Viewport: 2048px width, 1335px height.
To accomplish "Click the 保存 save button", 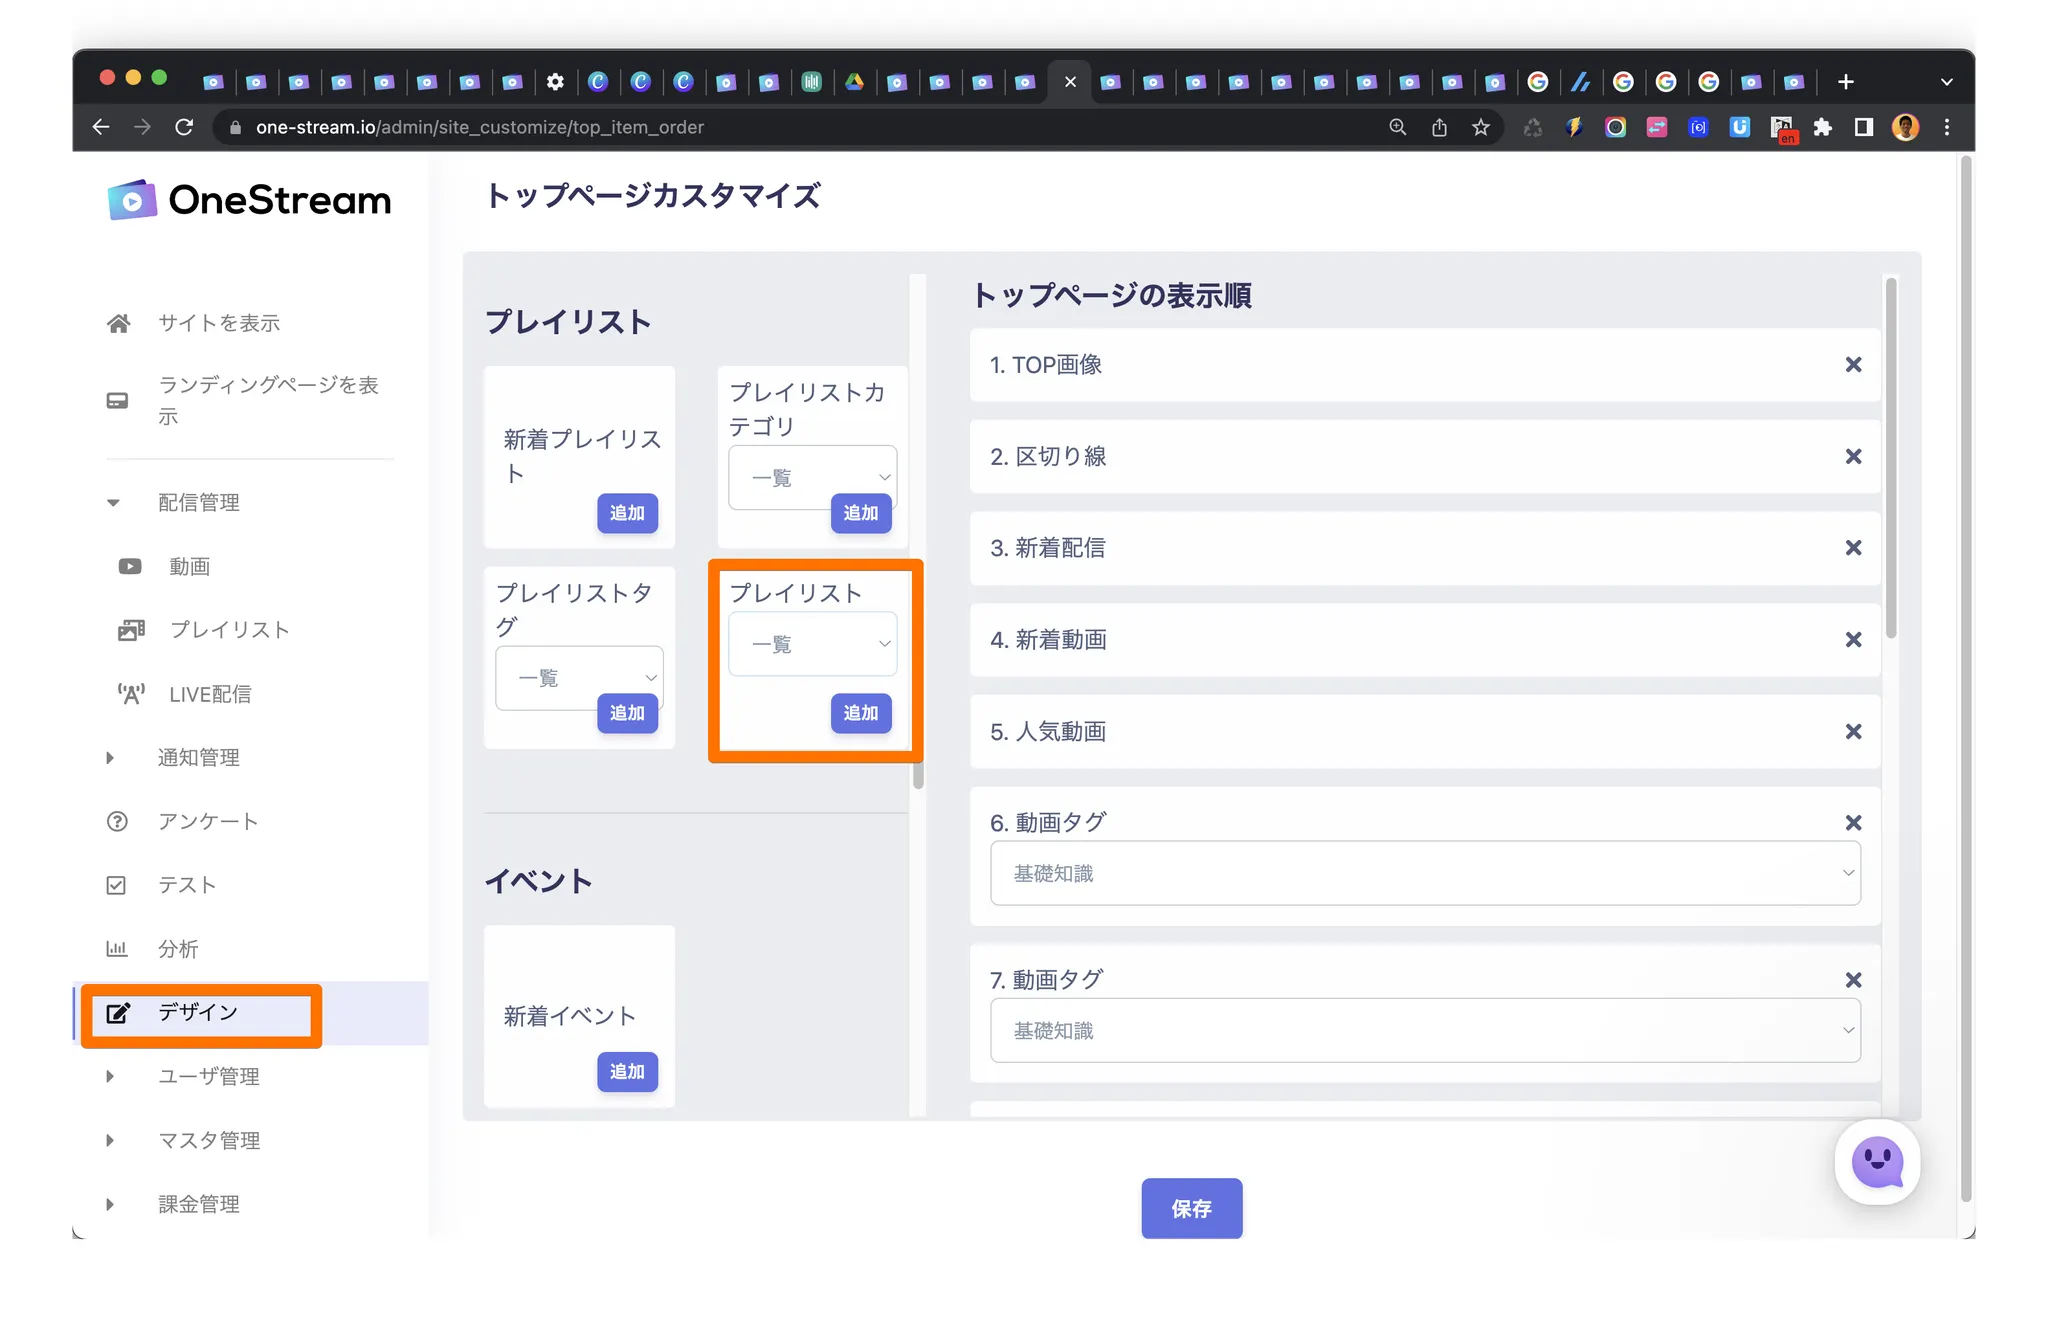I will click(x=1191, y=1208).
